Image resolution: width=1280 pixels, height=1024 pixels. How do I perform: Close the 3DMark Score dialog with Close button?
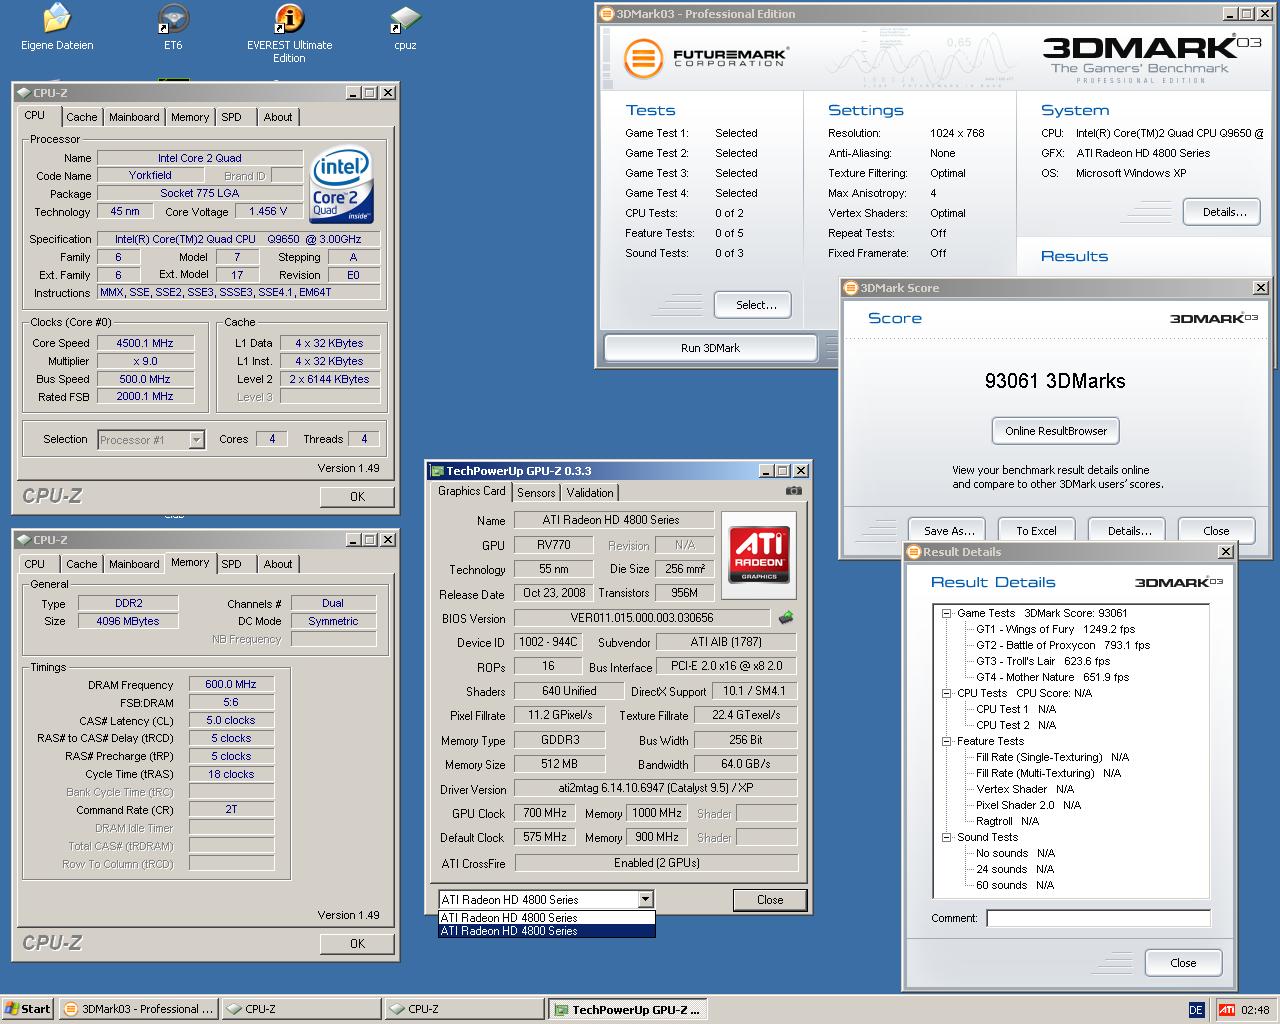[1216, 530]
